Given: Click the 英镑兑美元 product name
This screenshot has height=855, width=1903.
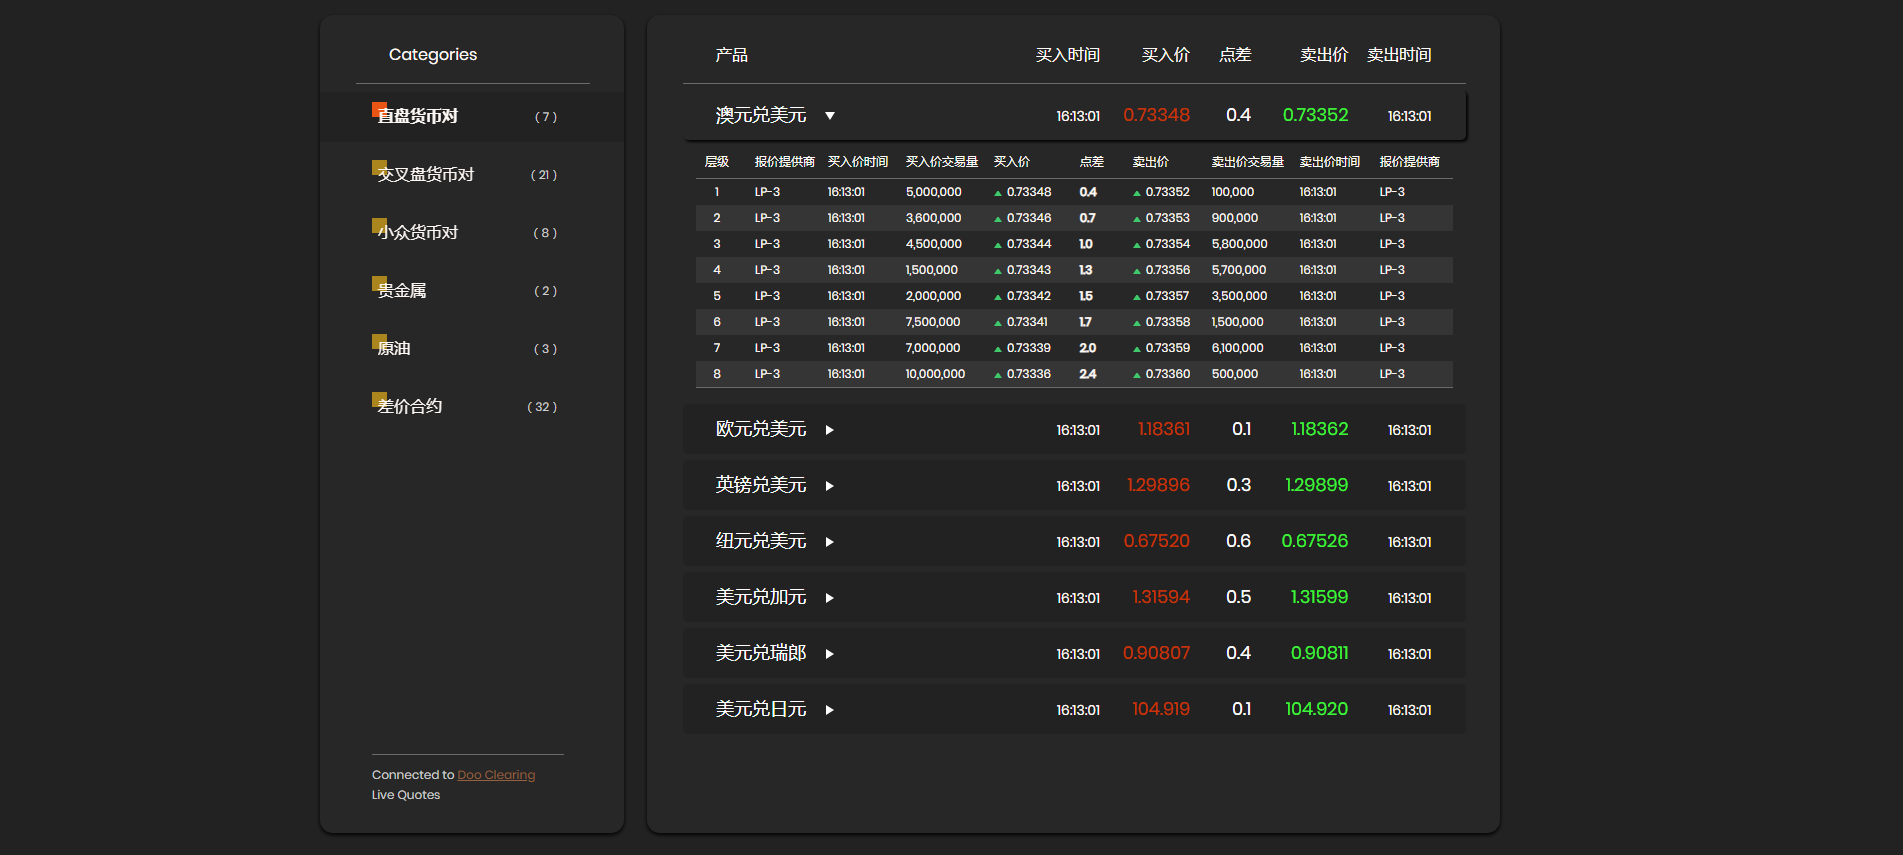Looking at the screenshot, I should 761,485.
